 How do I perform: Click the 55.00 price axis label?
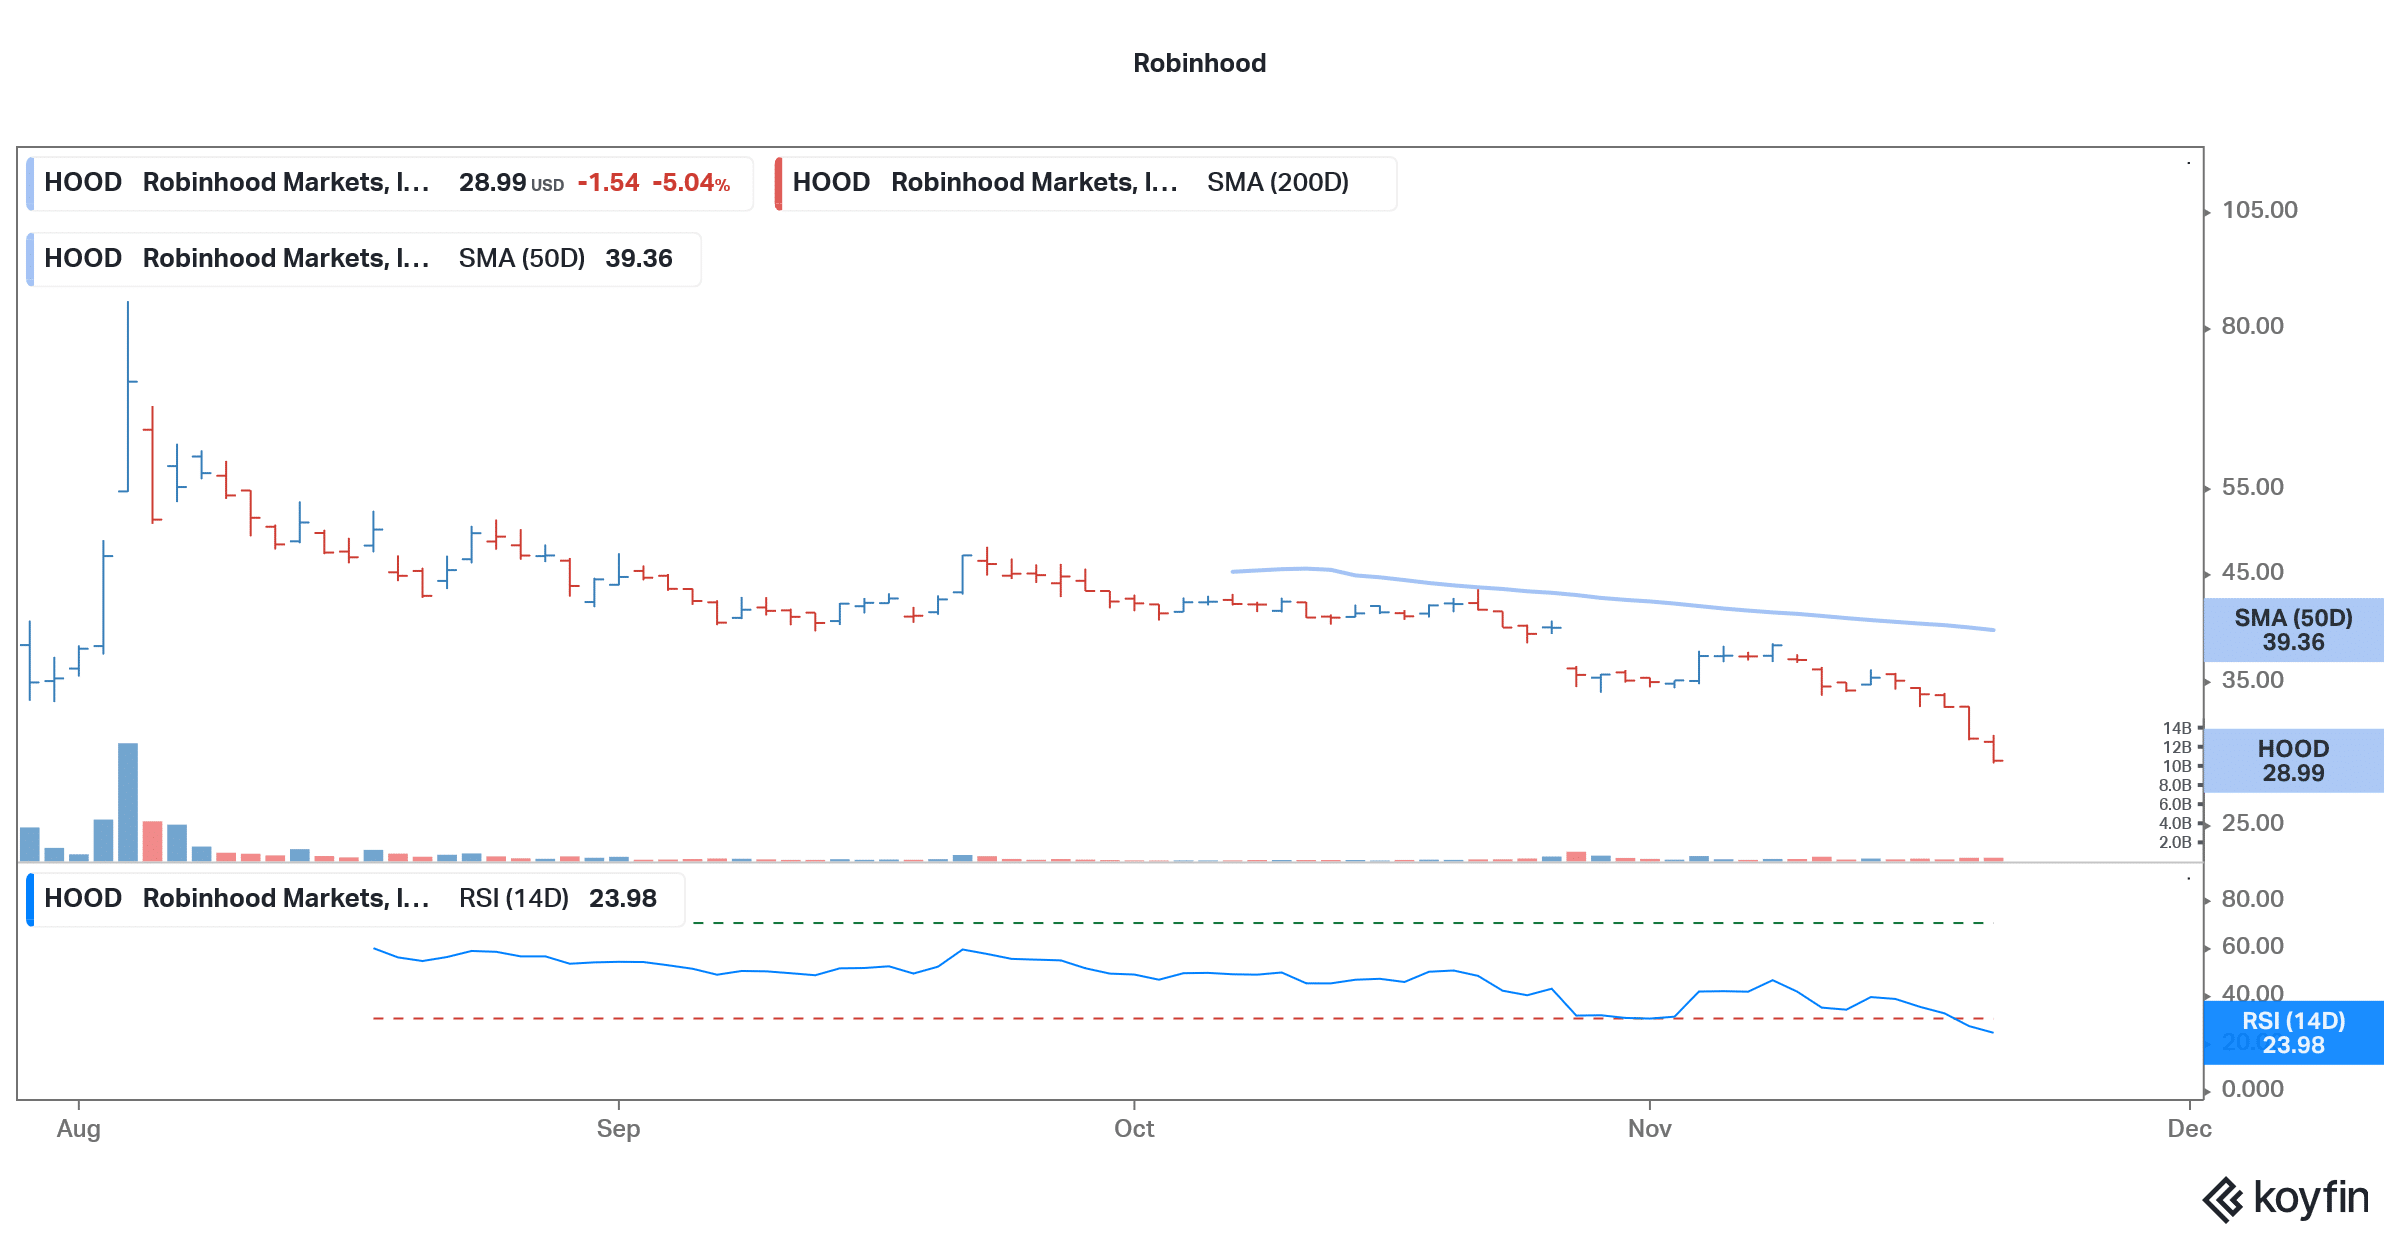pos(2252,487)
